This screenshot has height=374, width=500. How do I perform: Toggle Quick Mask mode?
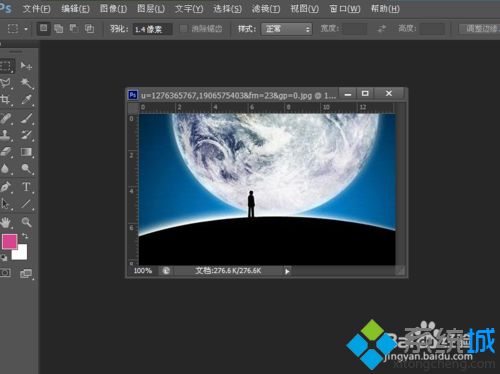click(5, 273)
